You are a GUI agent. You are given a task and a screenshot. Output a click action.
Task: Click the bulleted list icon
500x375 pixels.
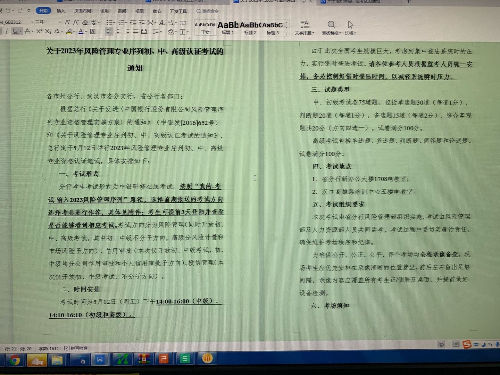(x=110, y=22)
